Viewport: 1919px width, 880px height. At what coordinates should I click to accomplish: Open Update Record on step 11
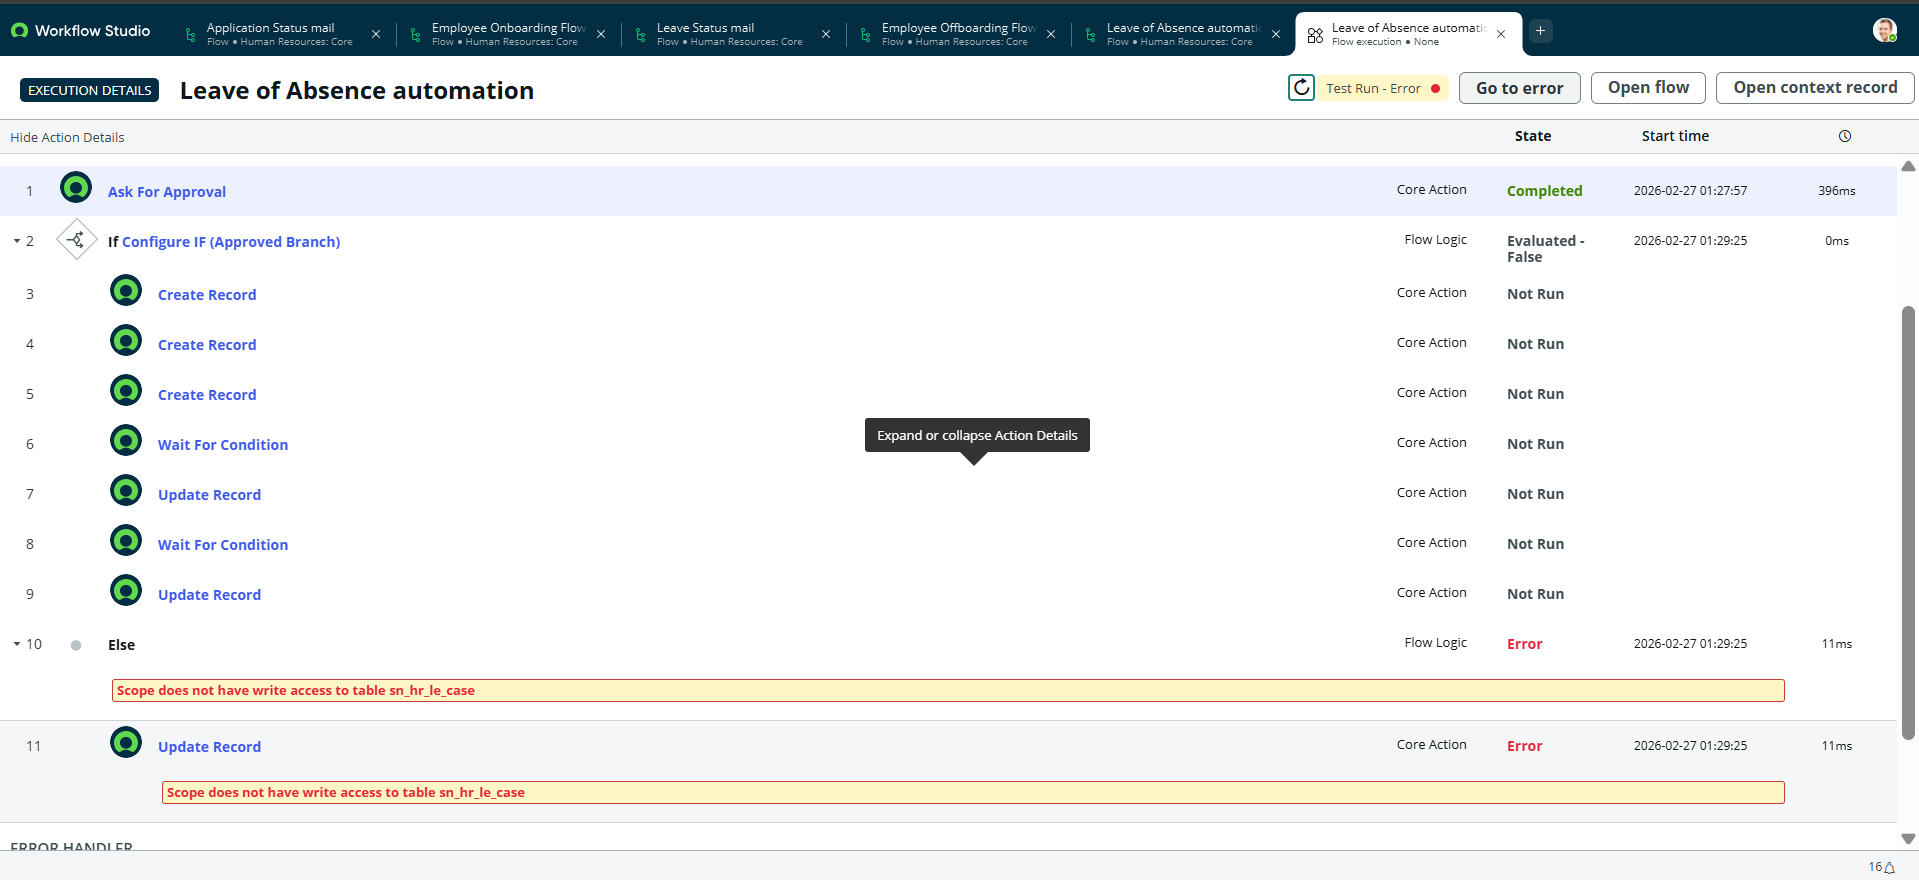[x=209, y=747]
